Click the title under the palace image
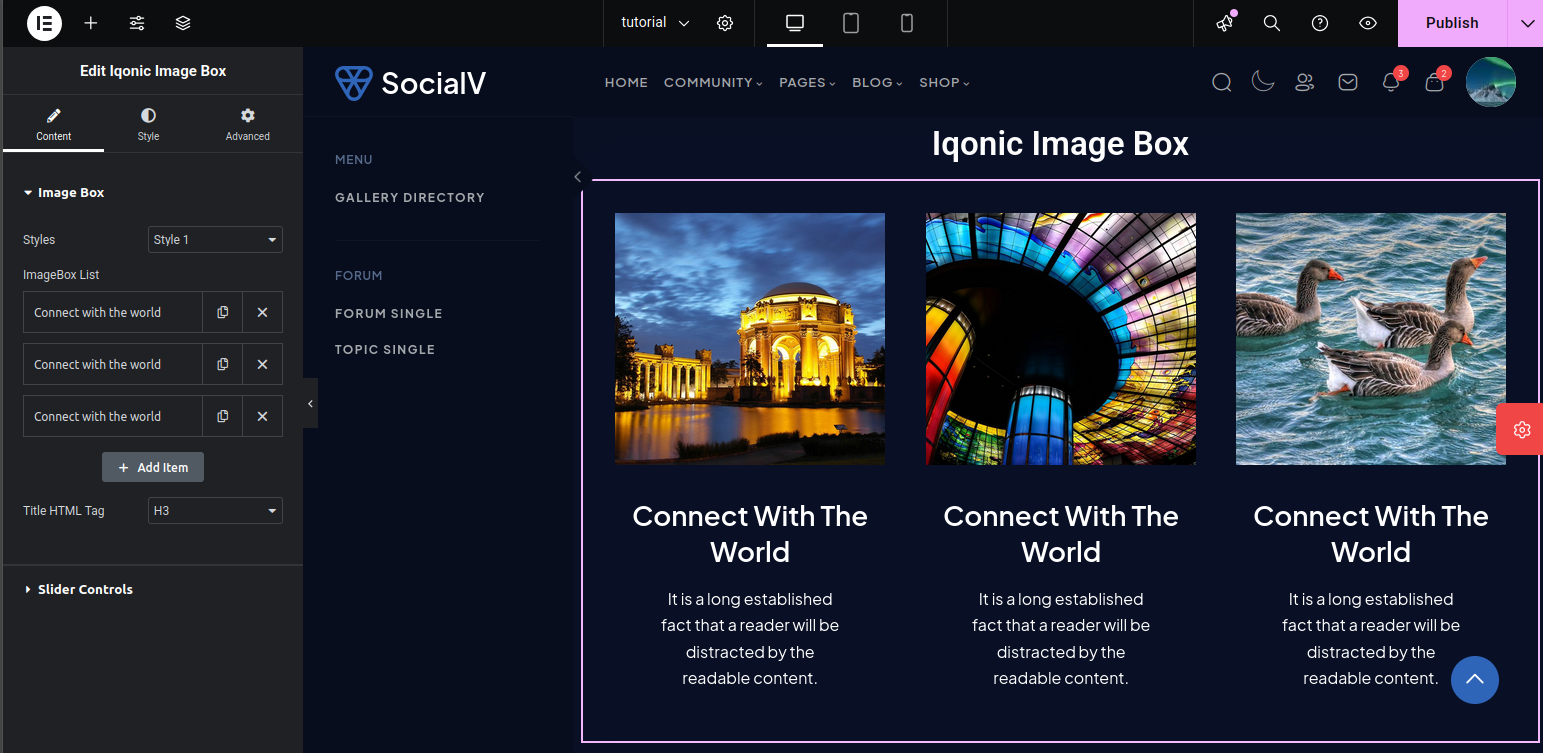The width and height of the screenshot is (1543, 753). (750, 534)
